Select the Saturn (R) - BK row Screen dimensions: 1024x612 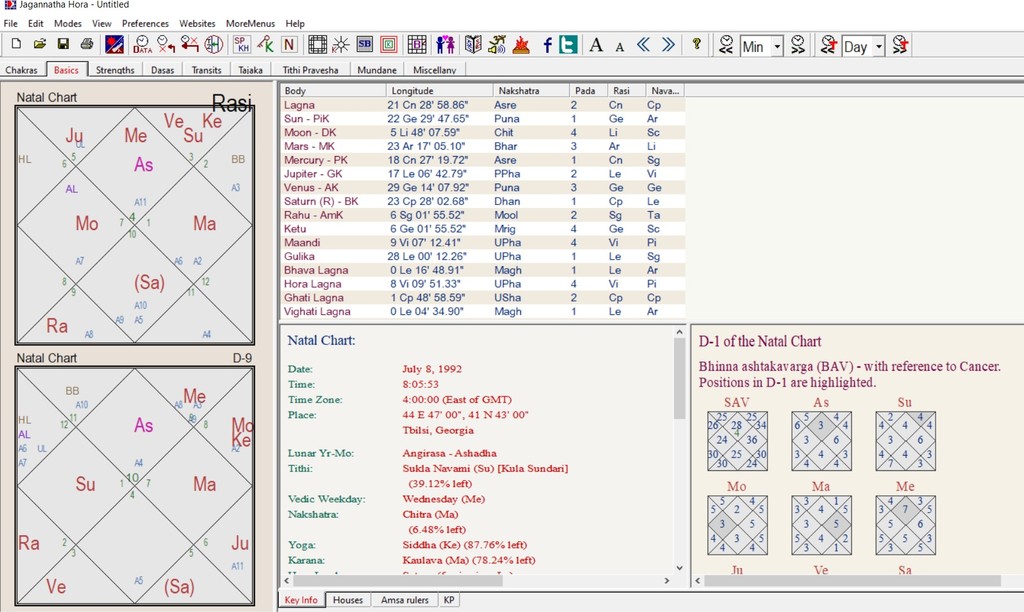point(483,201)
